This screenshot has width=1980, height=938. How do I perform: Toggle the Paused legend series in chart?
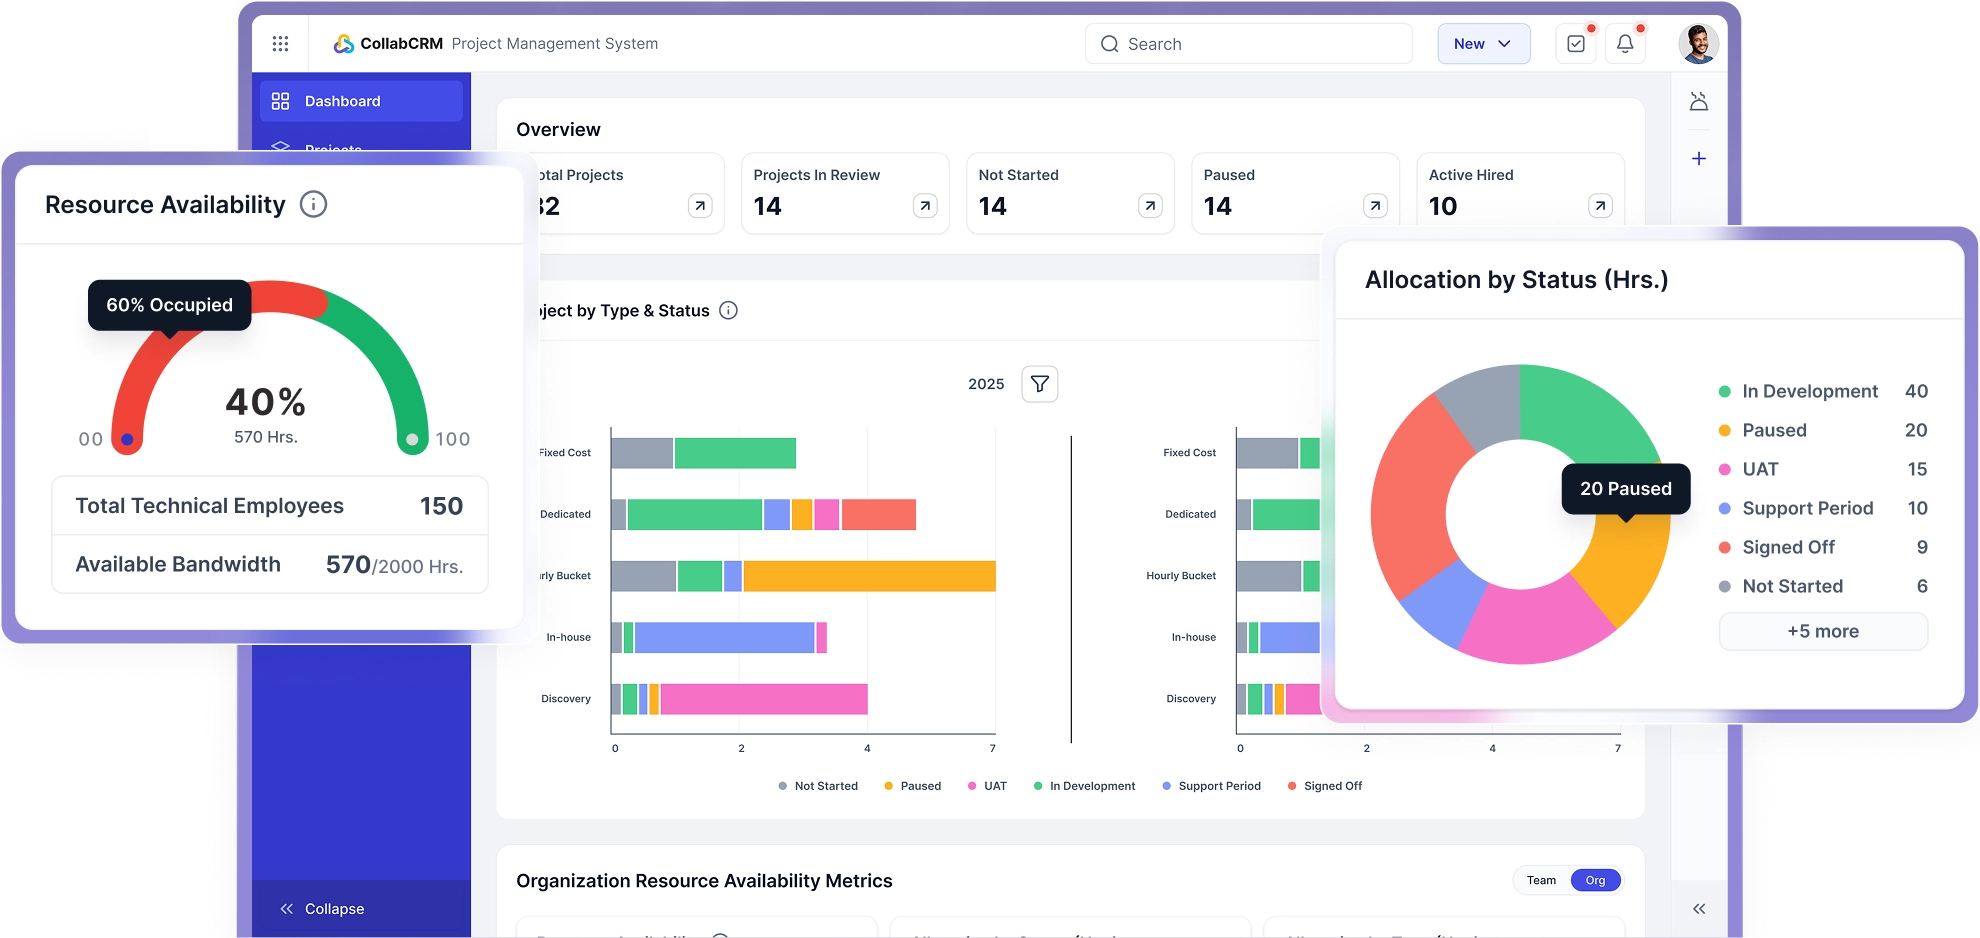click(x=911, y=786)
